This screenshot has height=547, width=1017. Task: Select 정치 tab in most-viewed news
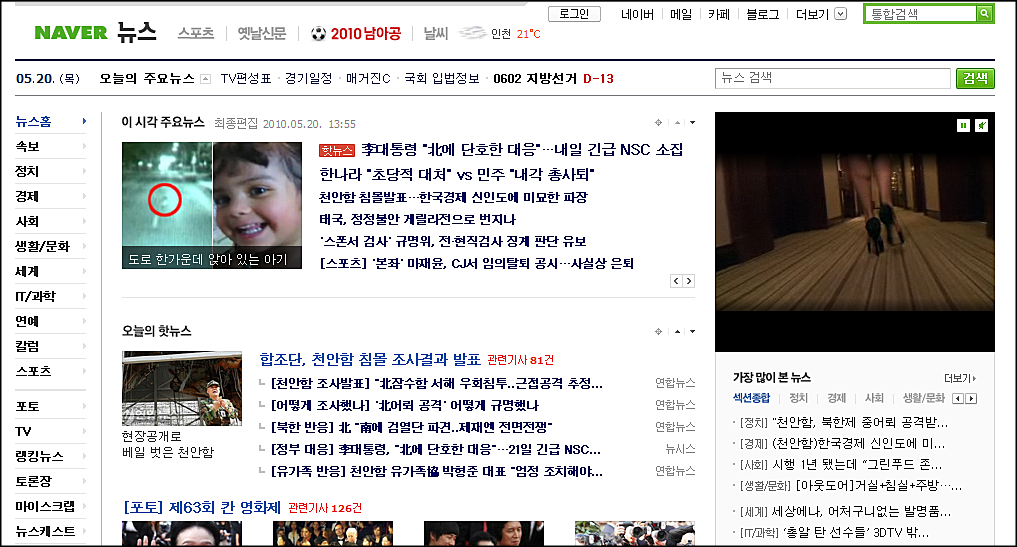click(798, 398)
